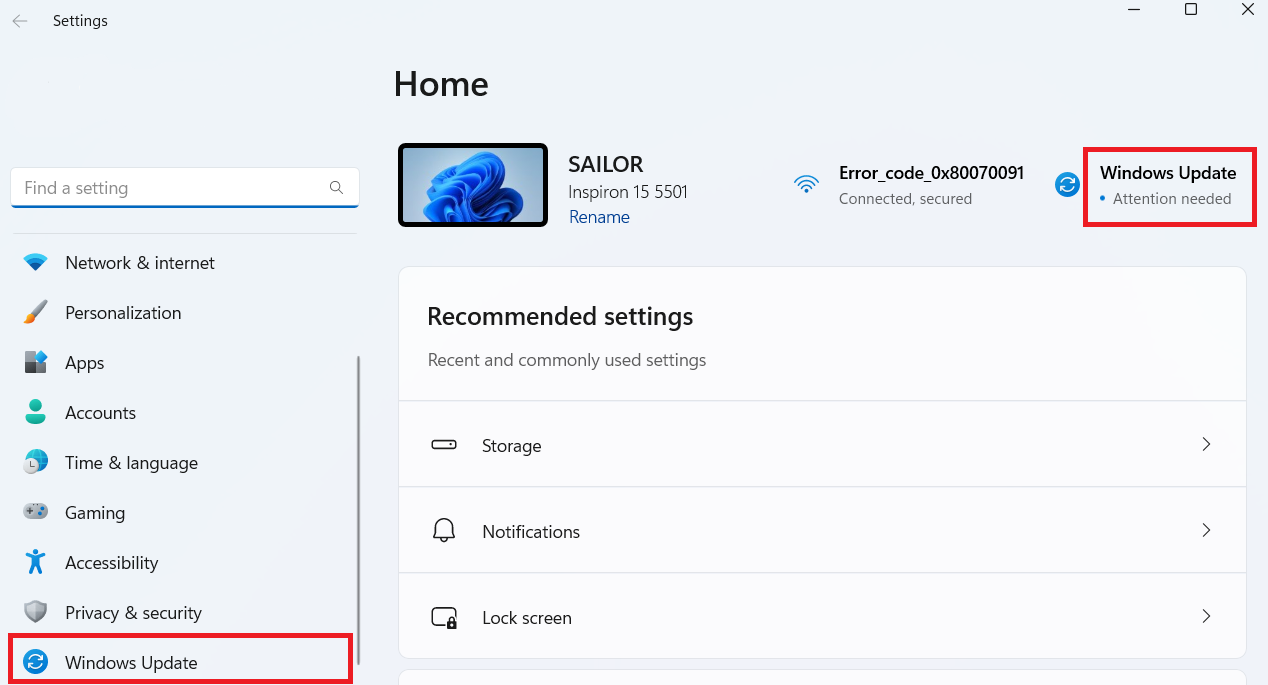Click the Windows Update sync icon in header
This screenshot has height=685, width=1268.
click(1068, 185)
